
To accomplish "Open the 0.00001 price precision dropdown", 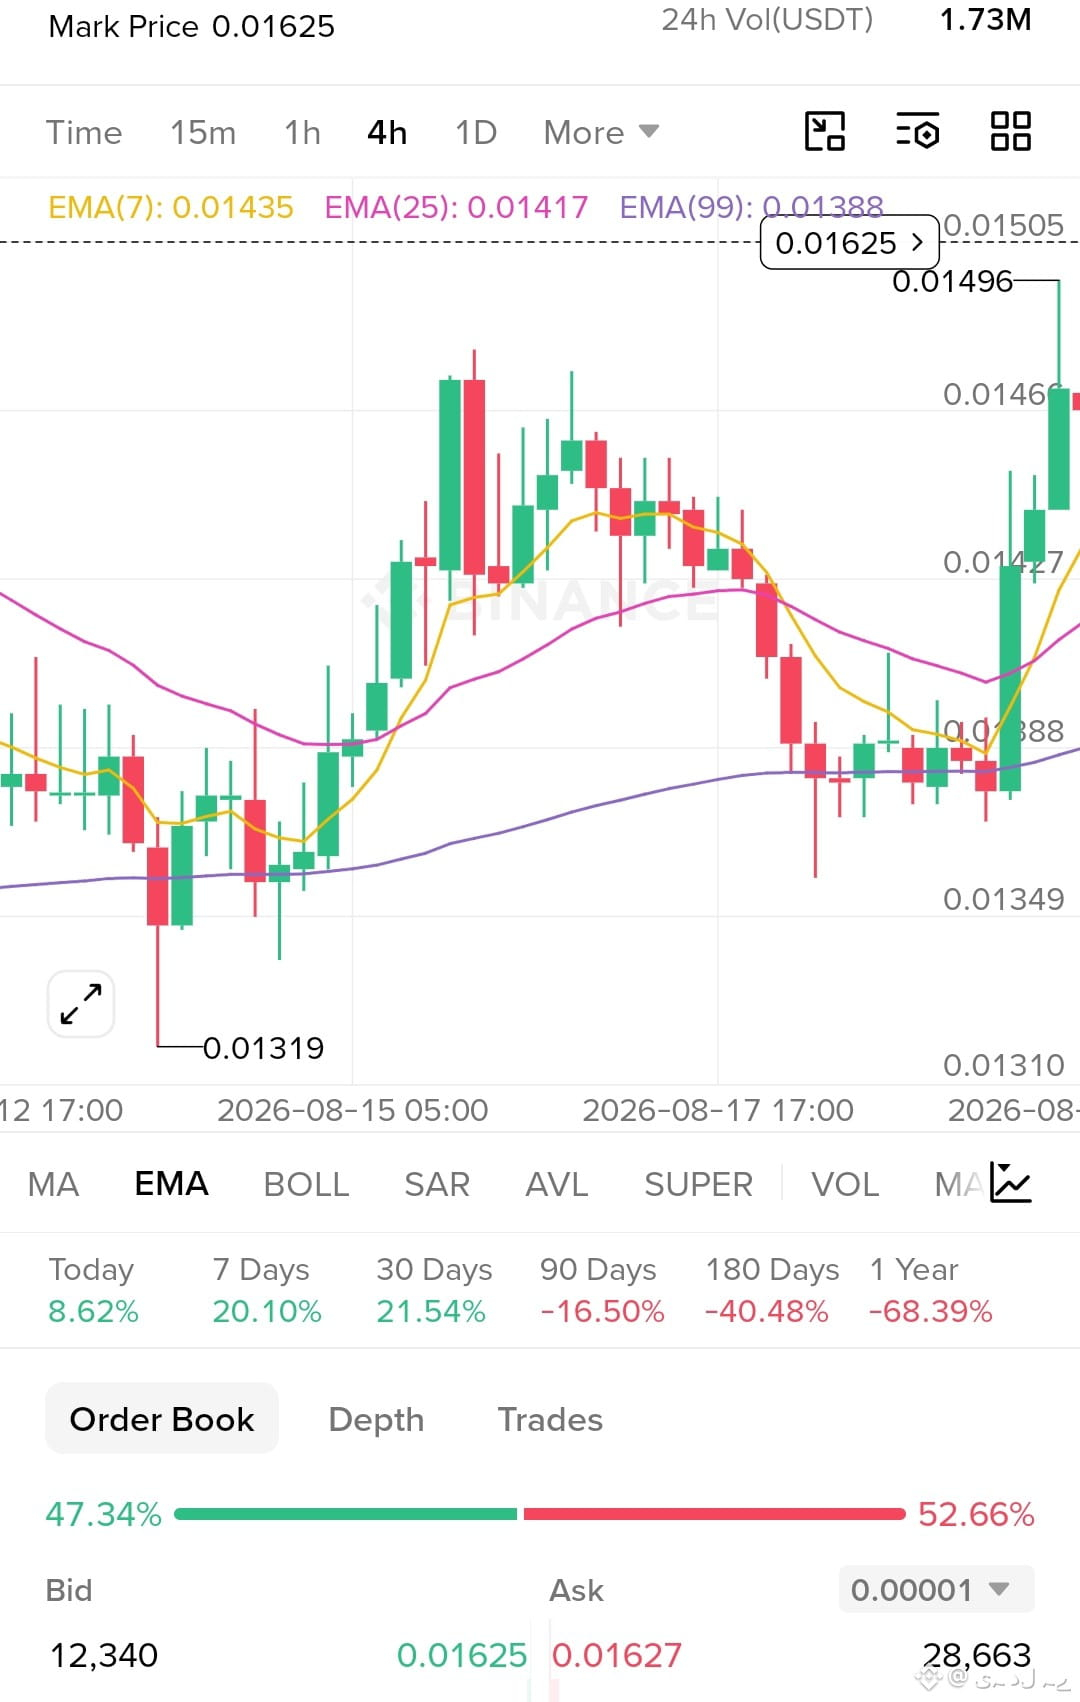I will pos(936,1589).
